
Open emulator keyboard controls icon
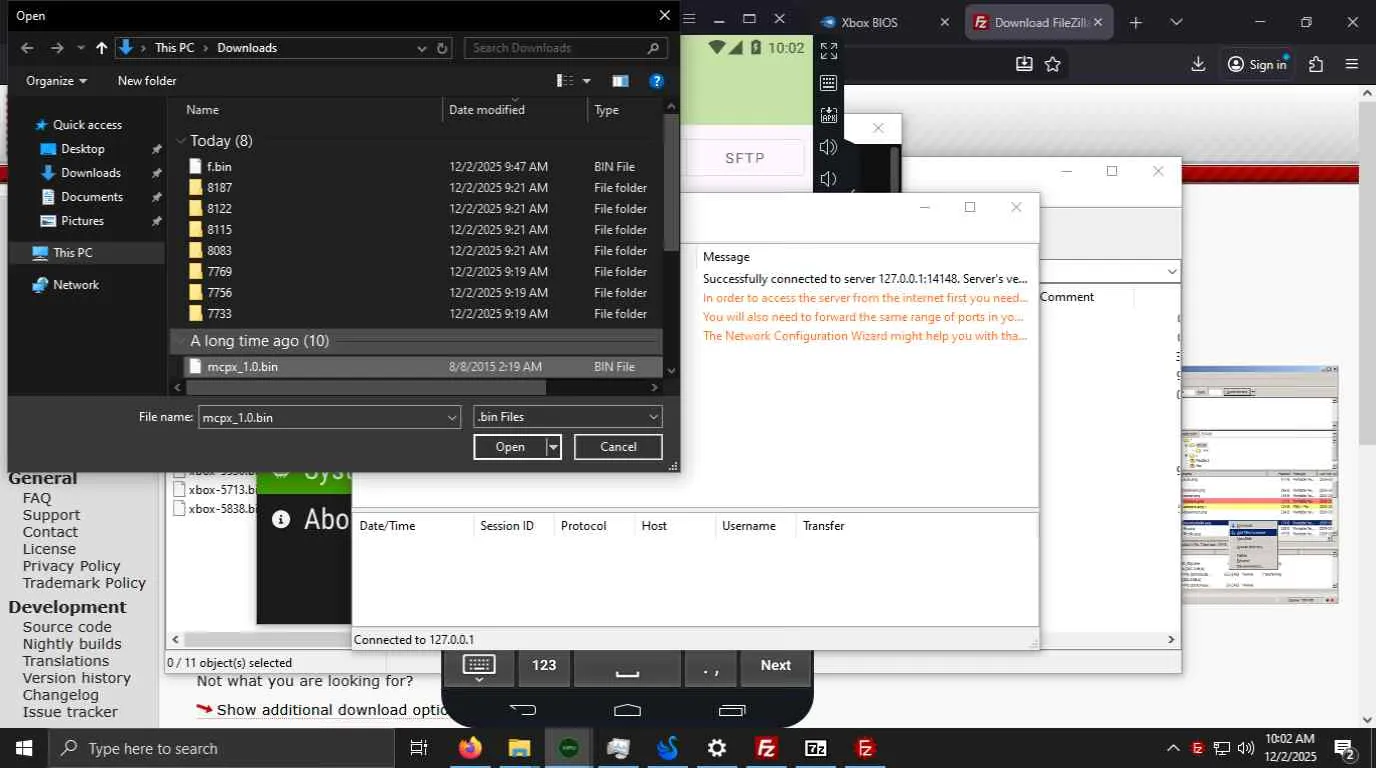pyautogui.click(x=828, y=83)
